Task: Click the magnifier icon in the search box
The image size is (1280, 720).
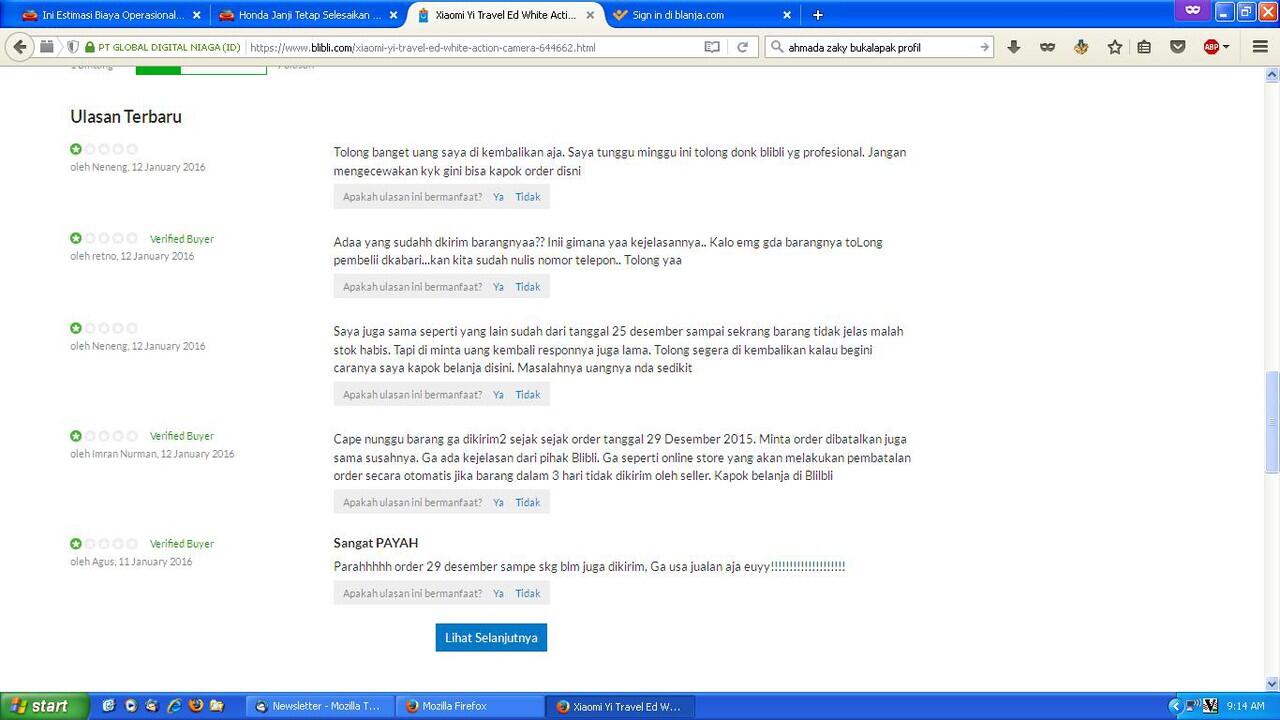Action: pos(777,47)
